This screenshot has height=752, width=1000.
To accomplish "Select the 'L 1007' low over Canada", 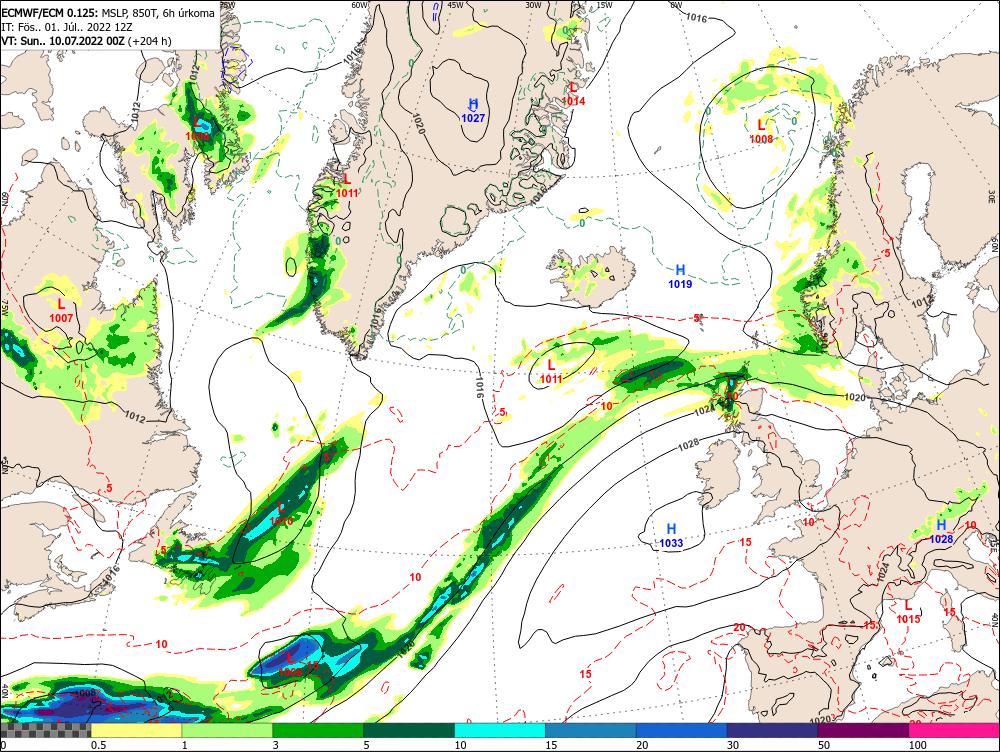I will coord(61,311).
